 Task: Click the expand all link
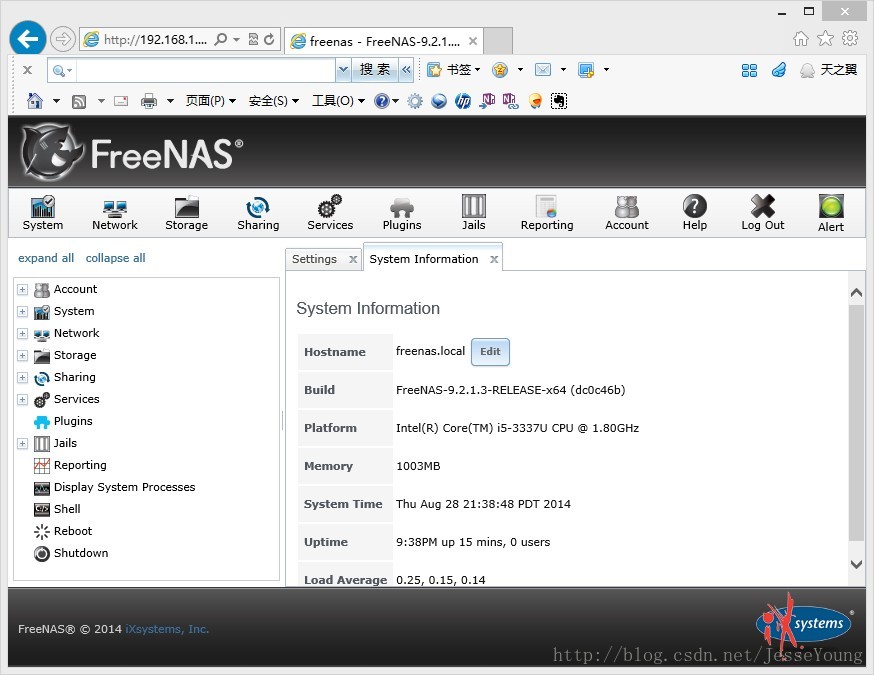coord(46,258)
